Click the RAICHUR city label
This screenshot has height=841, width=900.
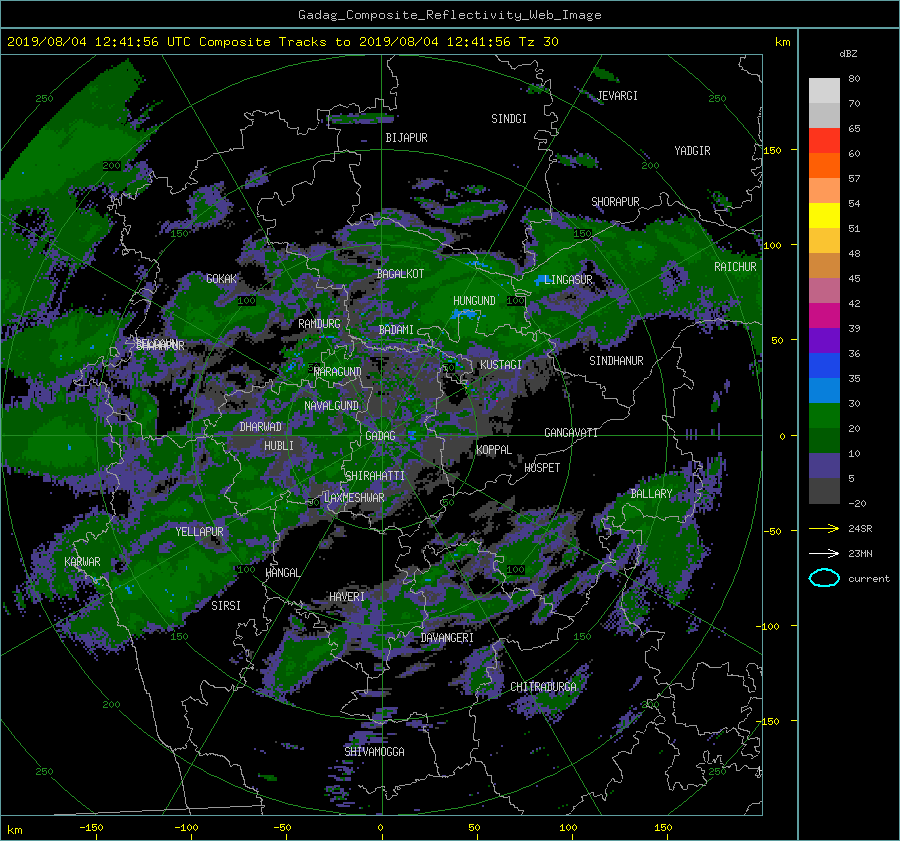pyautogui.click(x=735, y=267)
